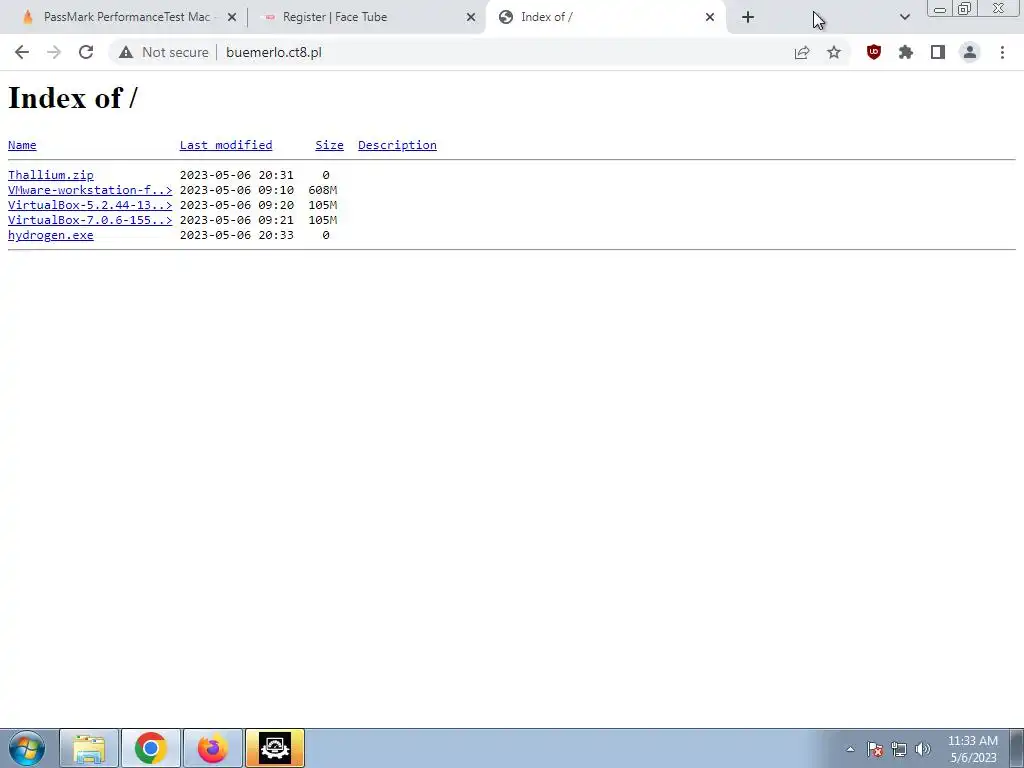
Task: Click the Index of / heading
Action: (x=73, y=98)
